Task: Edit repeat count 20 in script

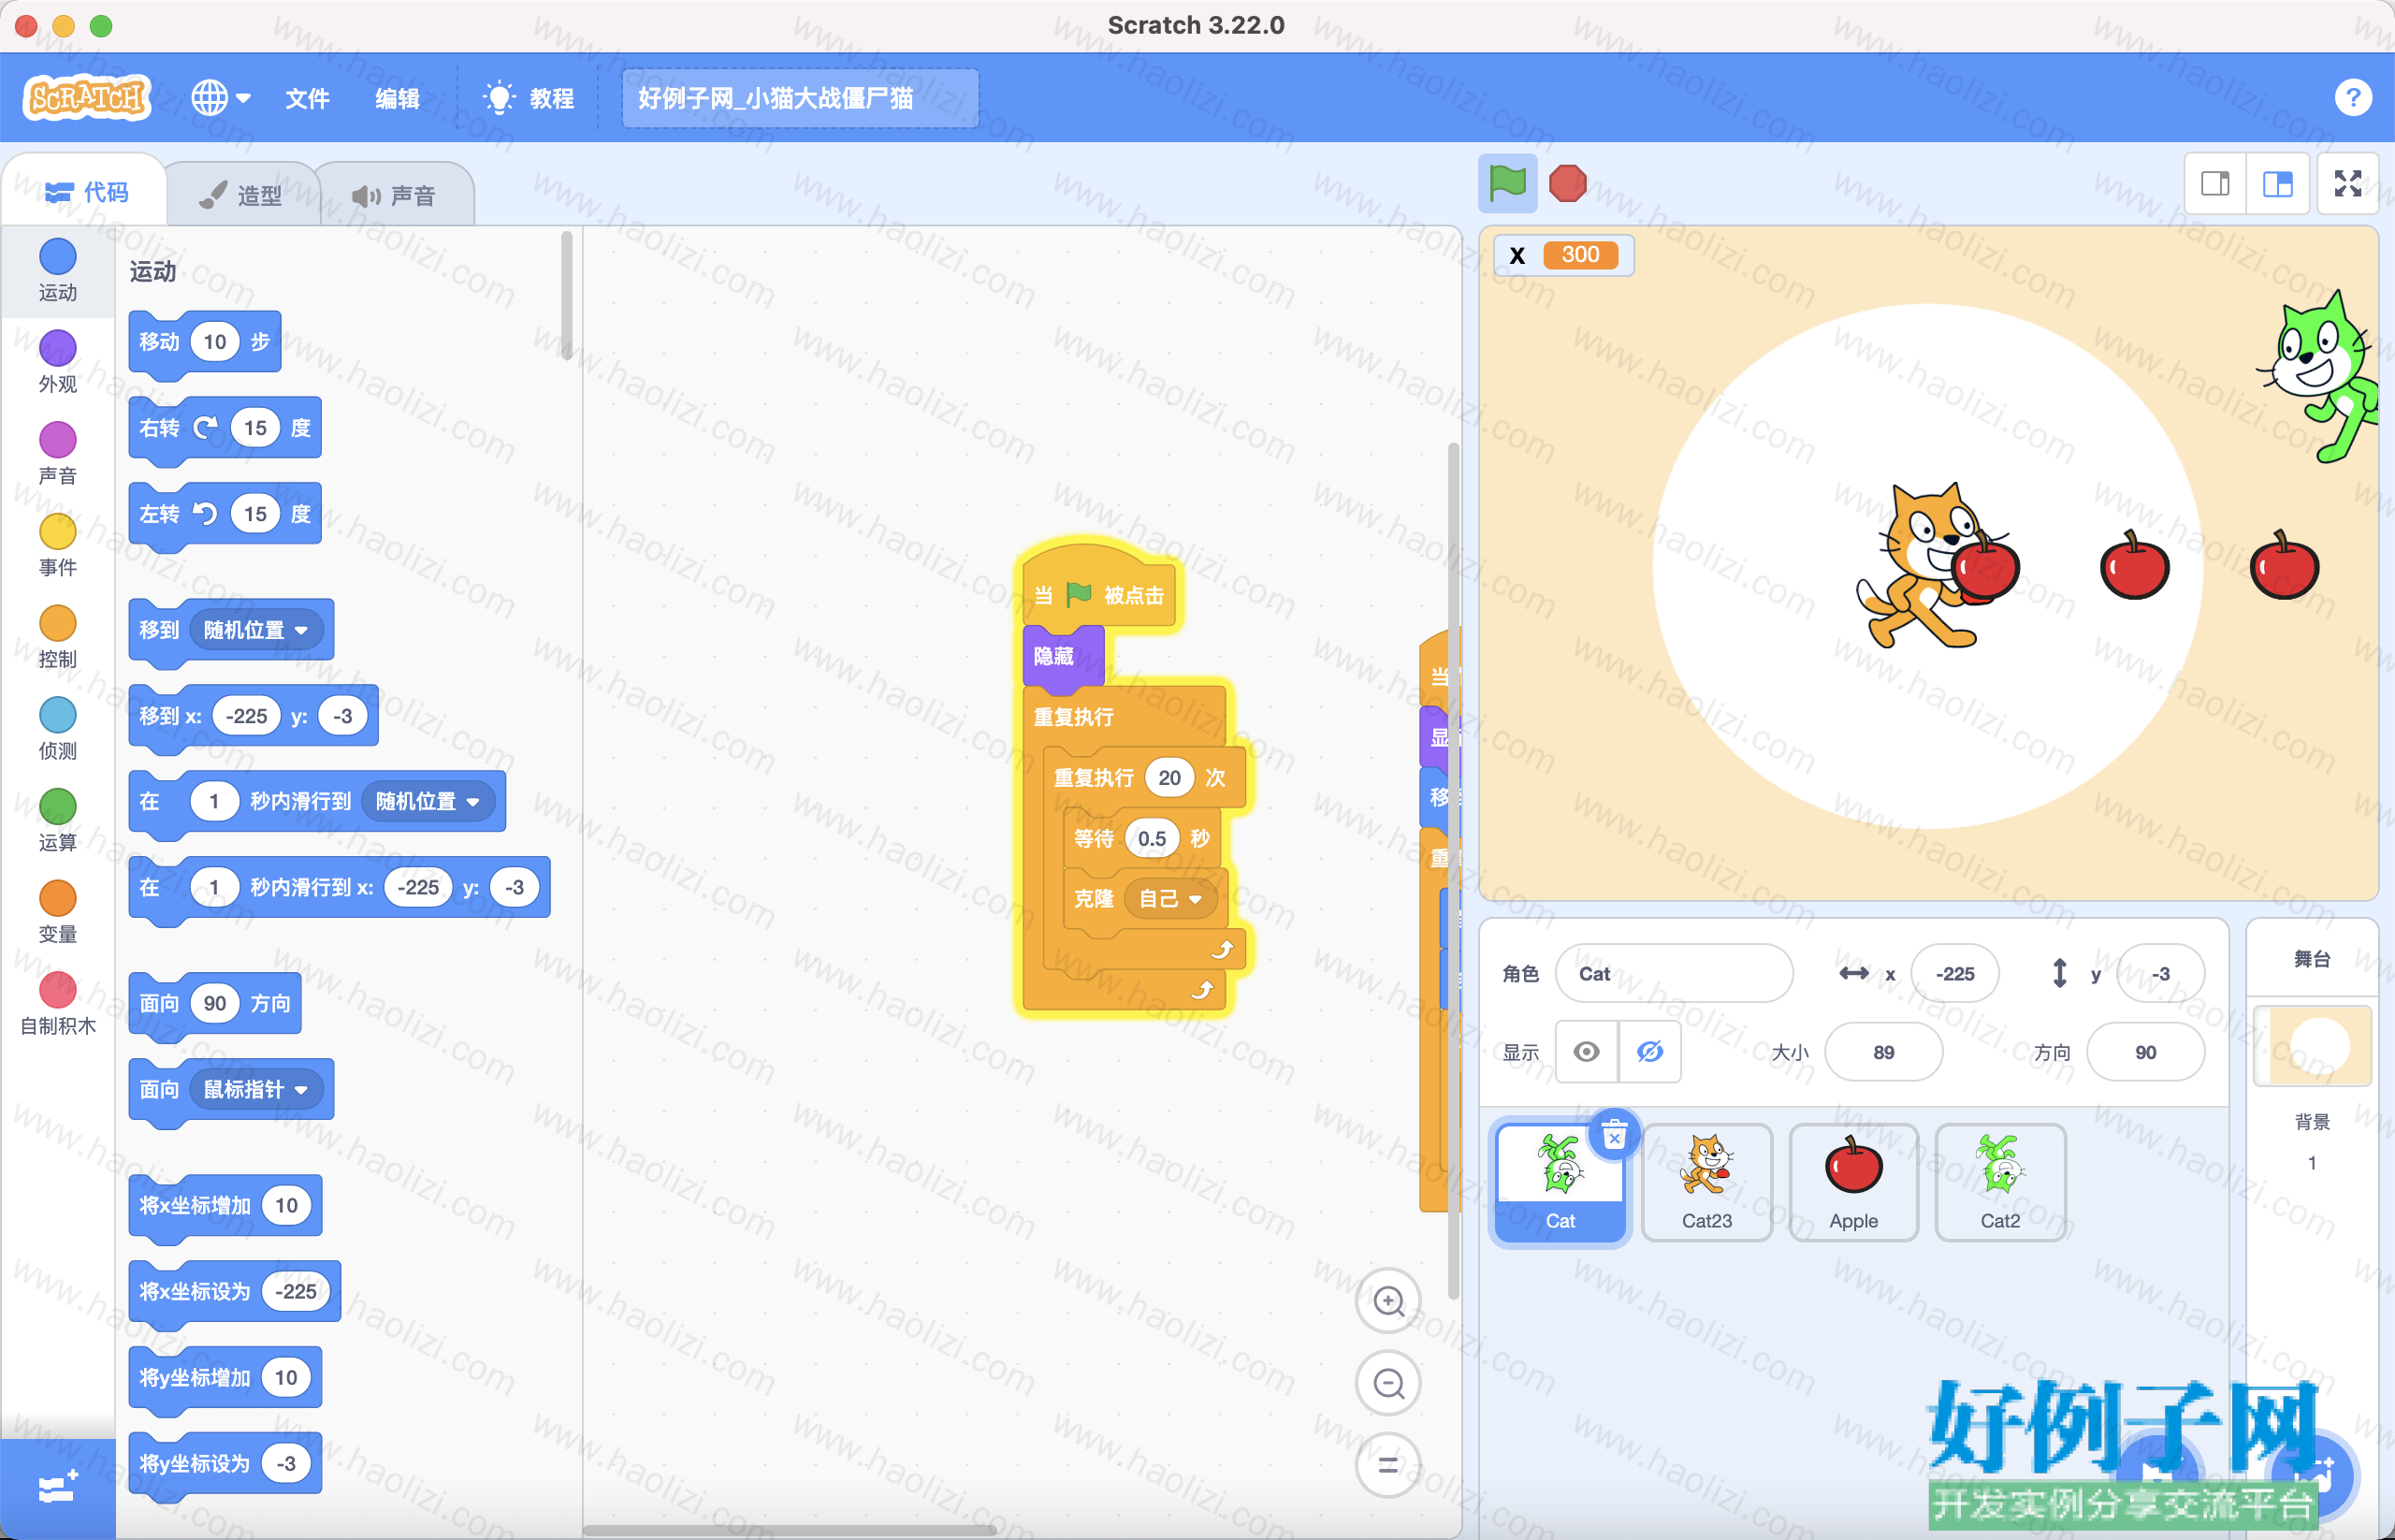Action: coord(1169,777)
